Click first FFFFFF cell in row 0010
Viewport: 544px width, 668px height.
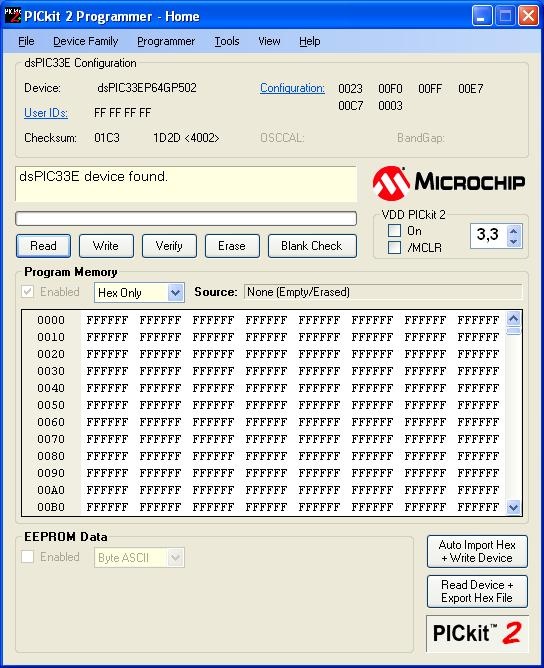pos(107,337)
